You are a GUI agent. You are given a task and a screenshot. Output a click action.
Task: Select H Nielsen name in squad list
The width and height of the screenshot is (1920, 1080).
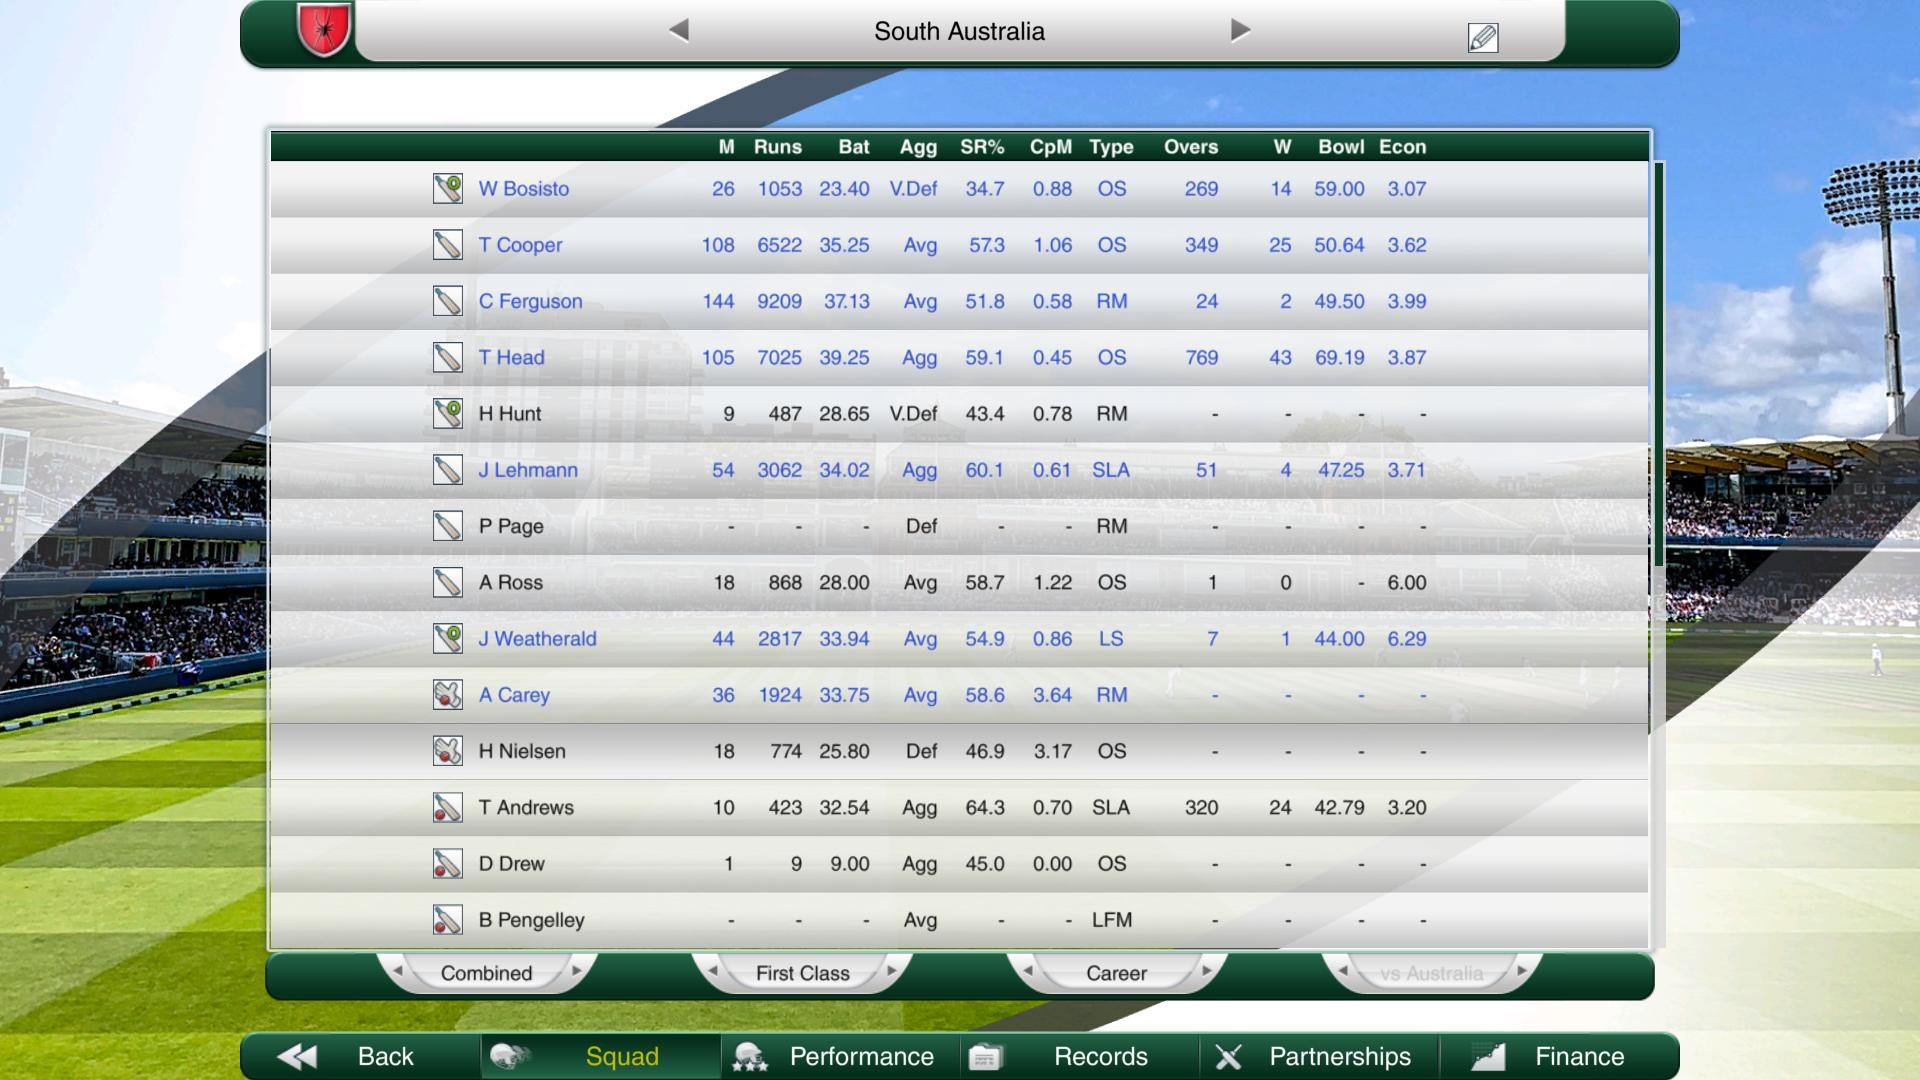click(521, 751)
